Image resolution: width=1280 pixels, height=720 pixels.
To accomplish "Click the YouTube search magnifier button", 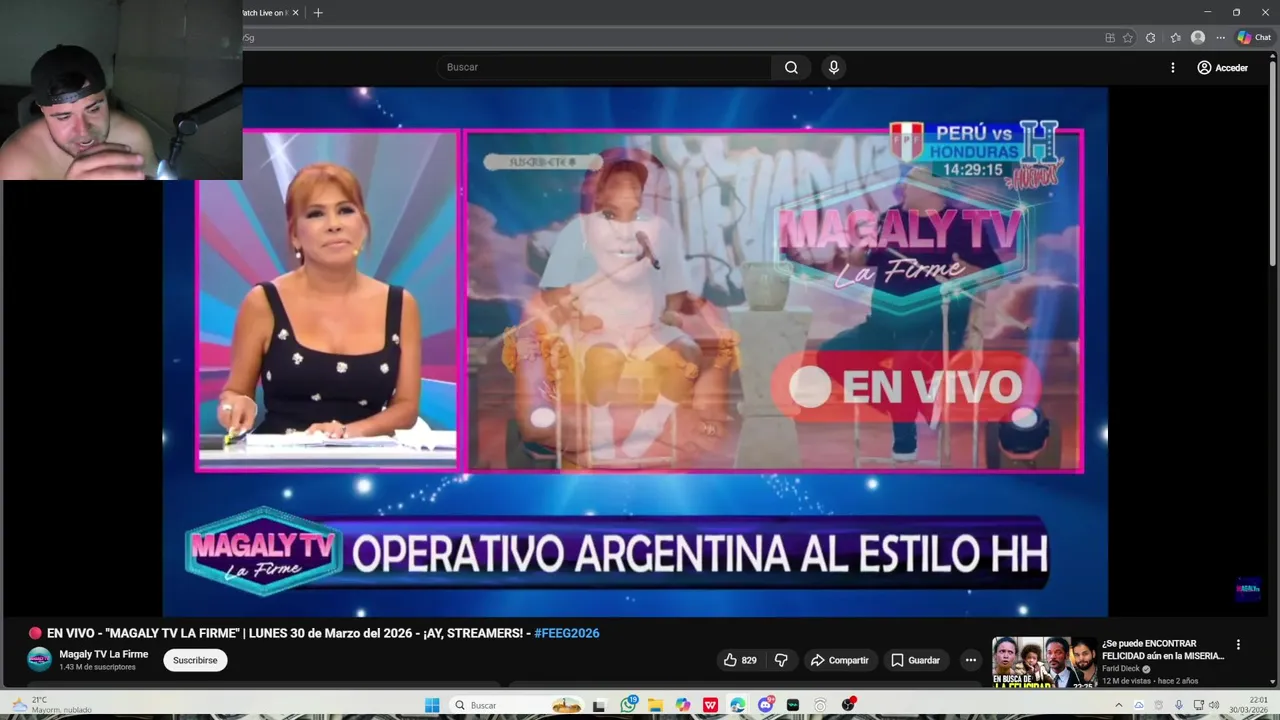I will pos(791,67).
